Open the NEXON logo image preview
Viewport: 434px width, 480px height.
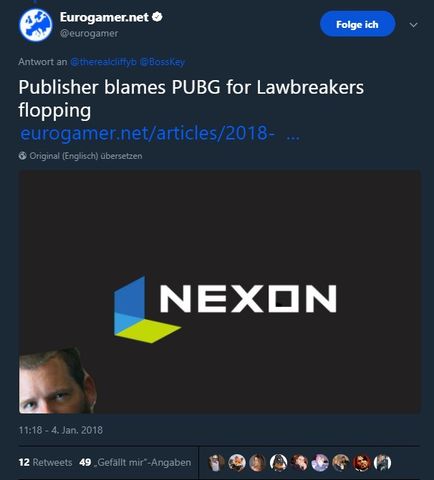pos(219,292)
